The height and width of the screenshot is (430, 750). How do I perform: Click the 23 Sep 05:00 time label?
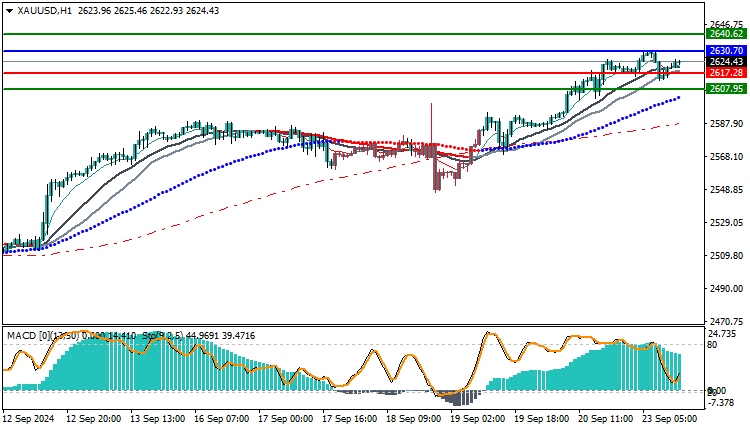(x=670, y=419)
